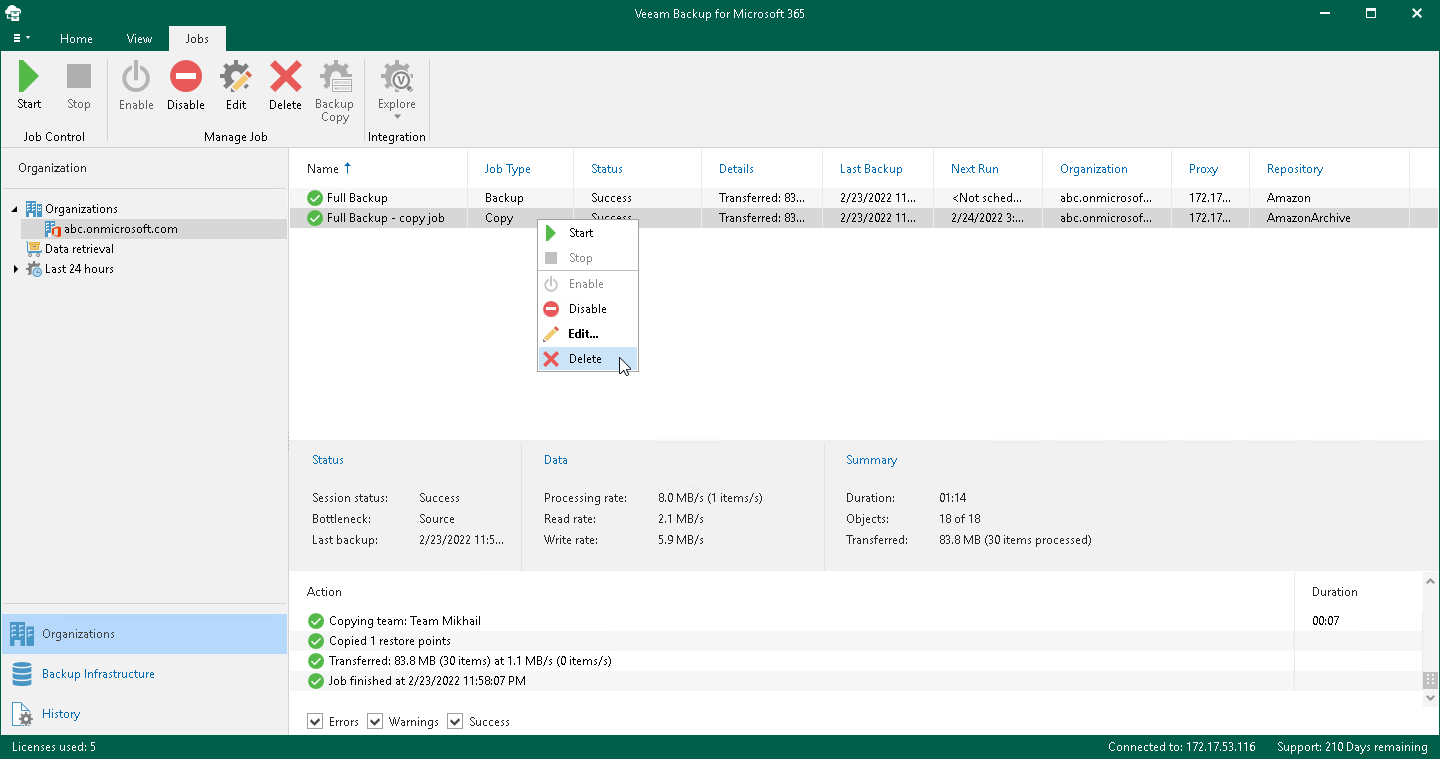Sort by the Organization column header
The image size is (1440, 759).
(x=1107, y=169)
